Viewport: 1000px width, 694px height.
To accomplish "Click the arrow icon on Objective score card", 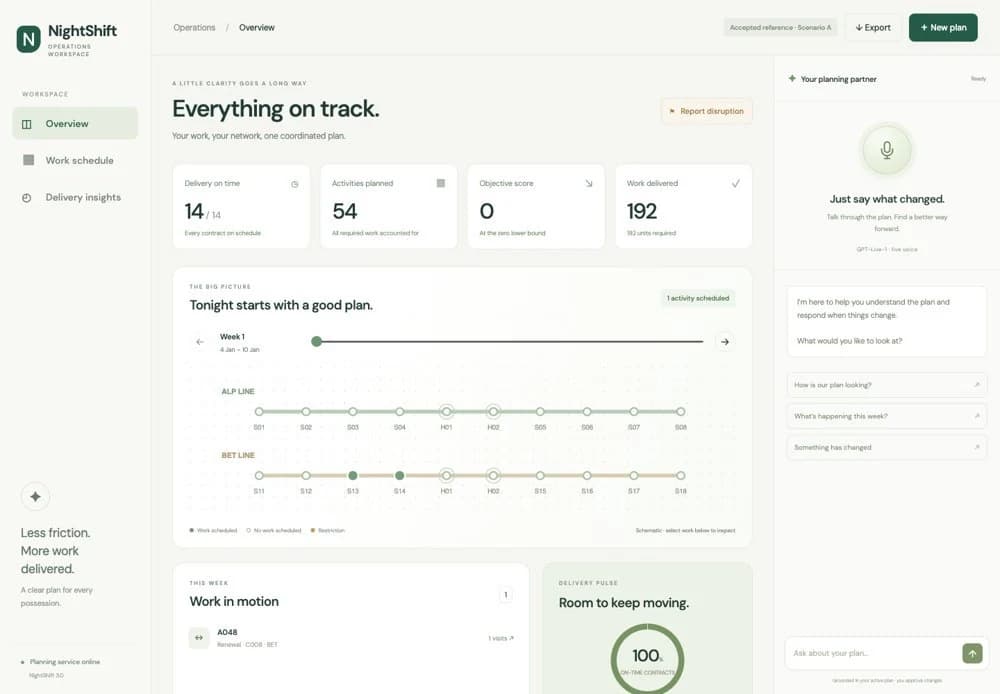I will point(589,184).
